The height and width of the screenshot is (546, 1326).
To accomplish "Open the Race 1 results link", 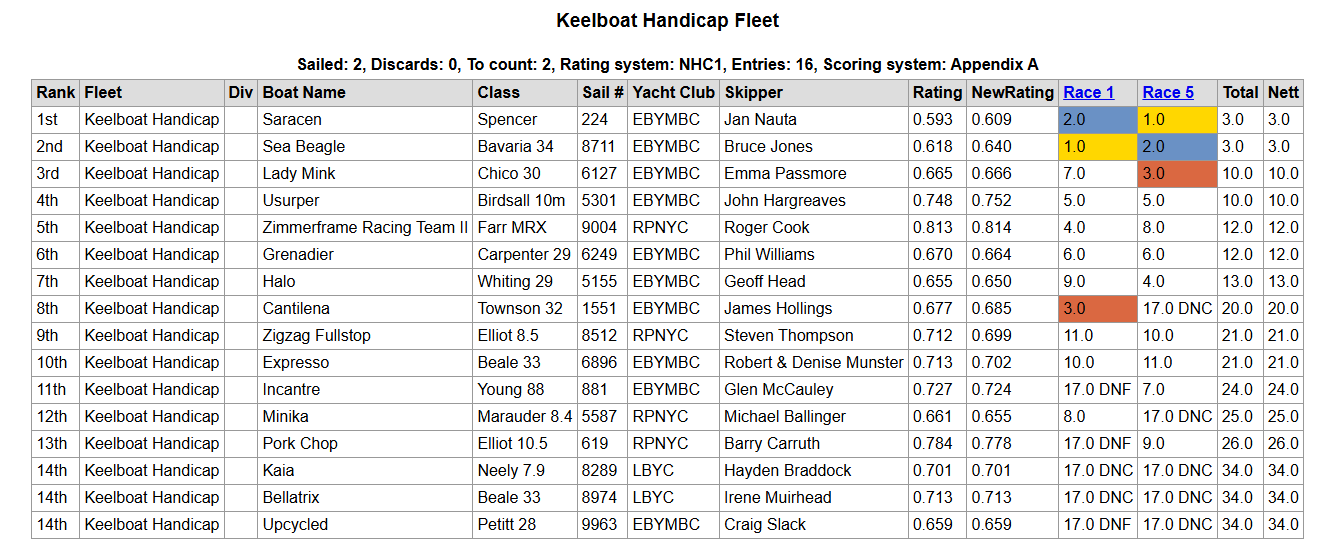I will (1088, 92).
